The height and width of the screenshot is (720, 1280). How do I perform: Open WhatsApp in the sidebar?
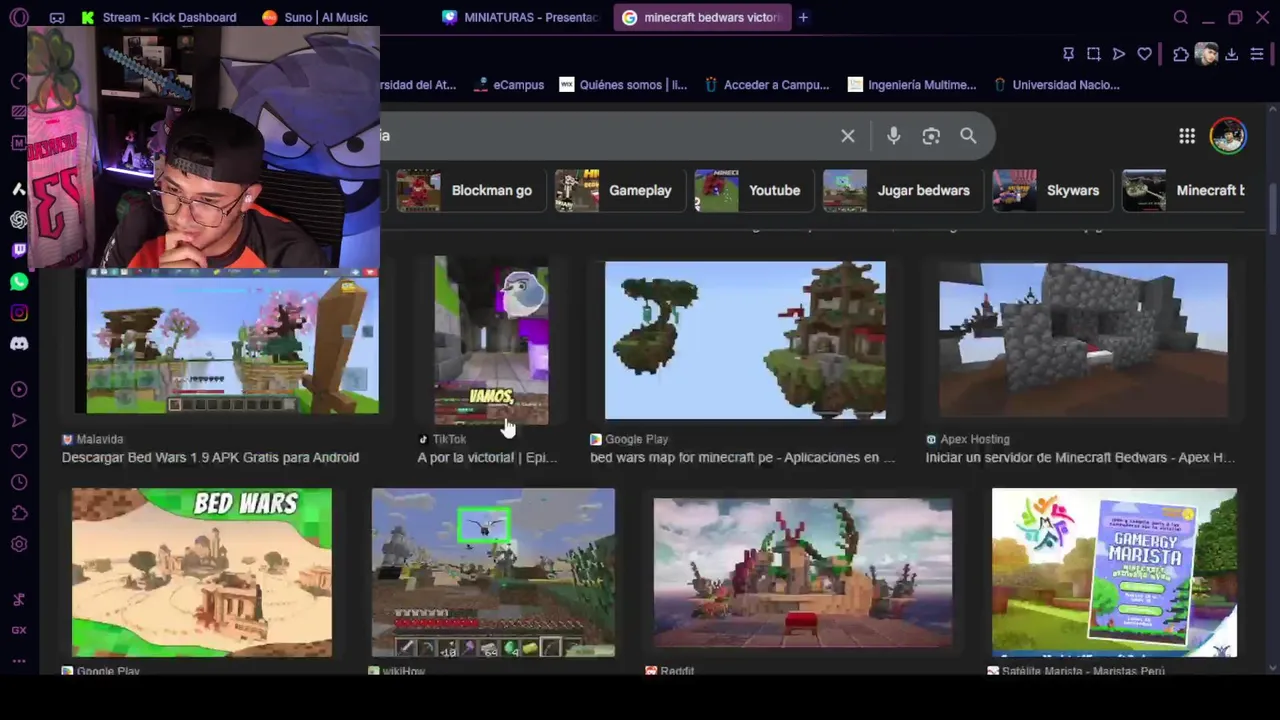pyautogui.click(x=18, y=282)
